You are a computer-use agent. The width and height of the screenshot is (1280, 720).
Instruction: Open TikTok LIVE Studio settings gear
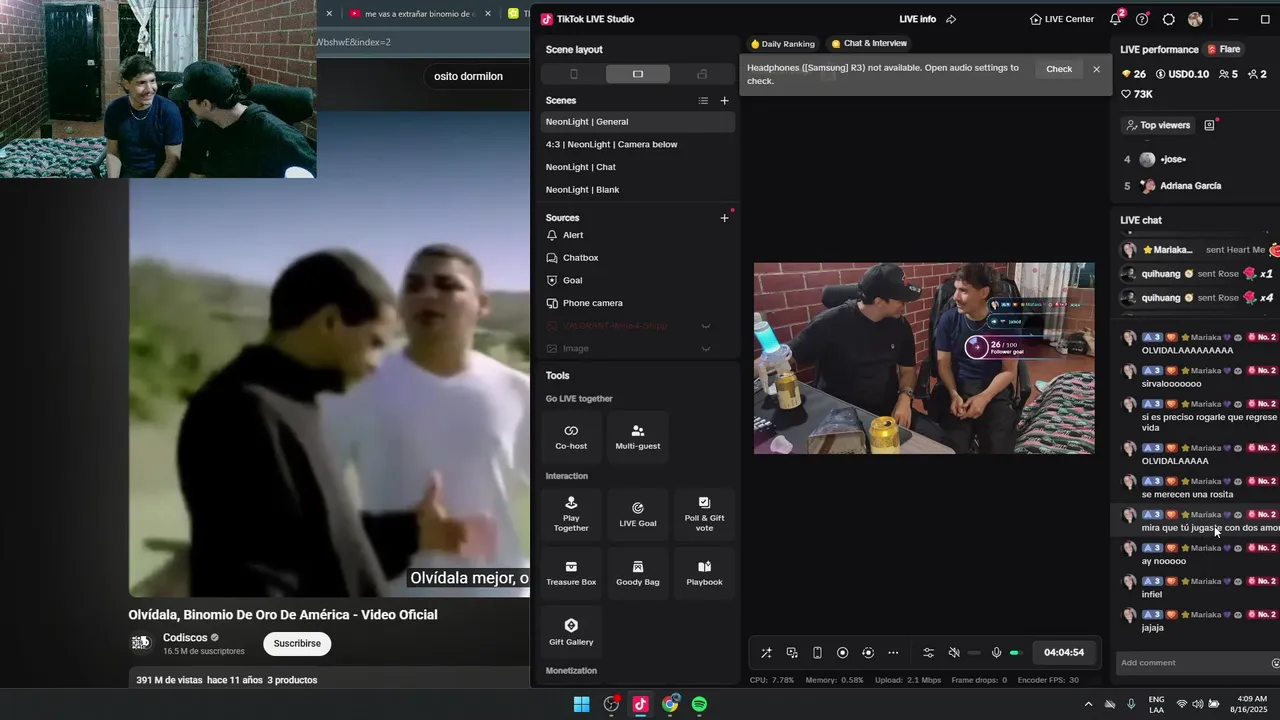pos(1168,19)
